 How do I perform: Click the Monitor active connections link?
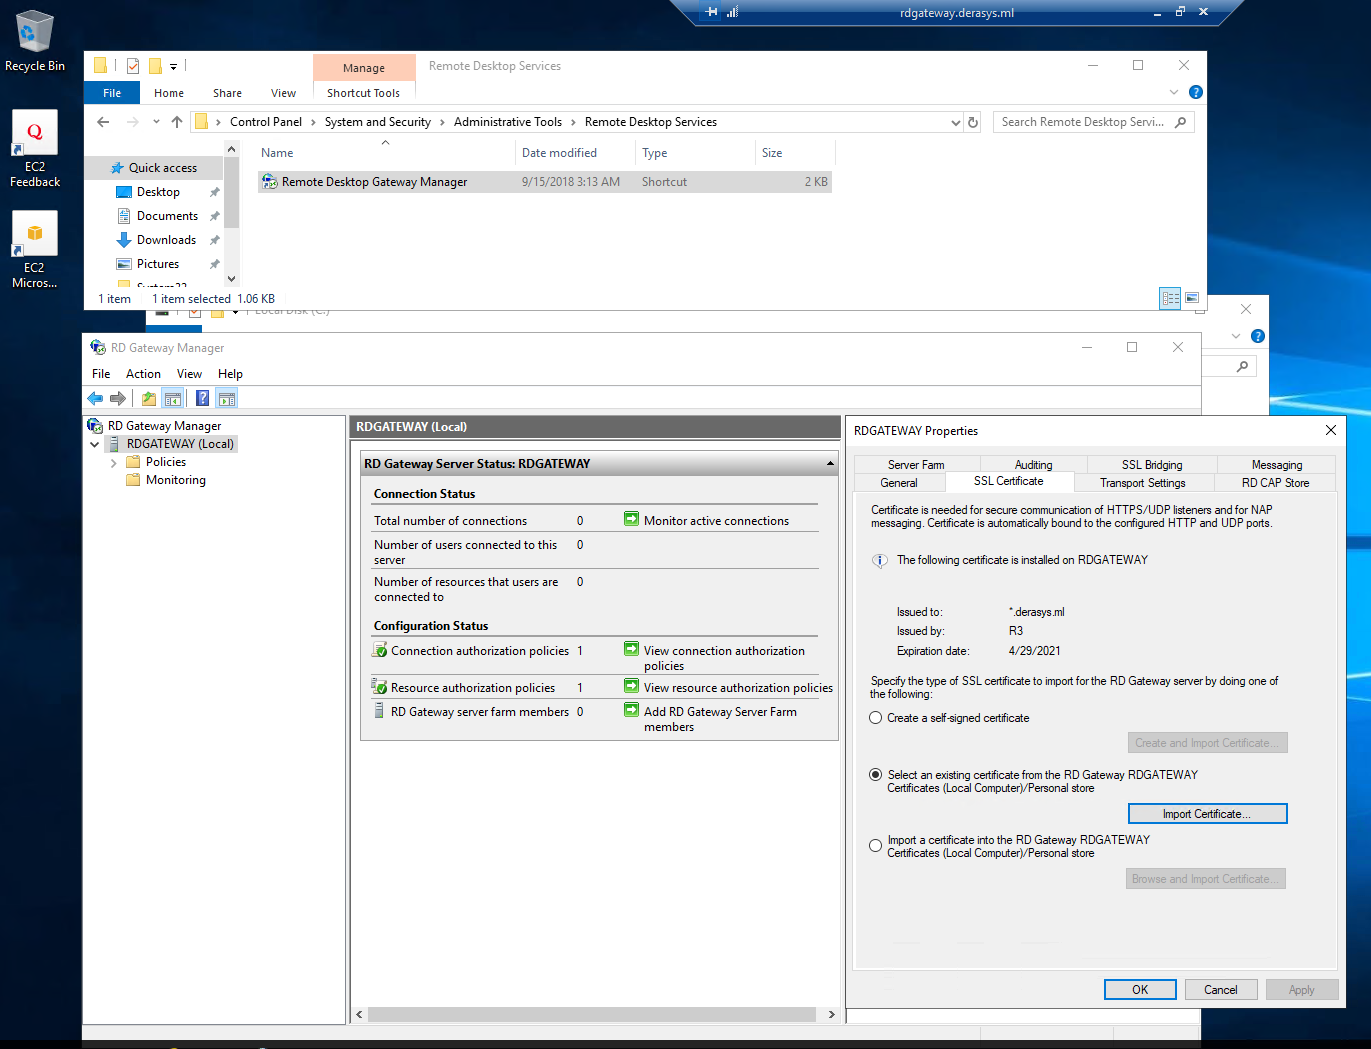[x=716, y=521]
